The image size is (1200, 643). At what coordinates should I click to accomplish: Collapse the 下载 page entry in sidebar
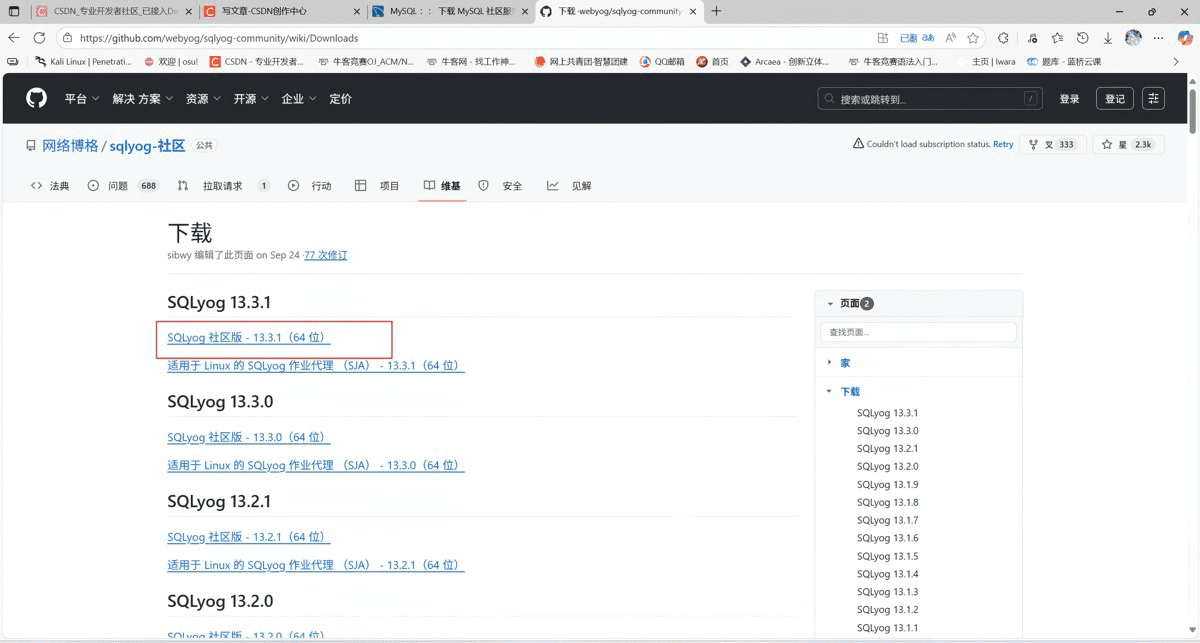tap(830, 391)
